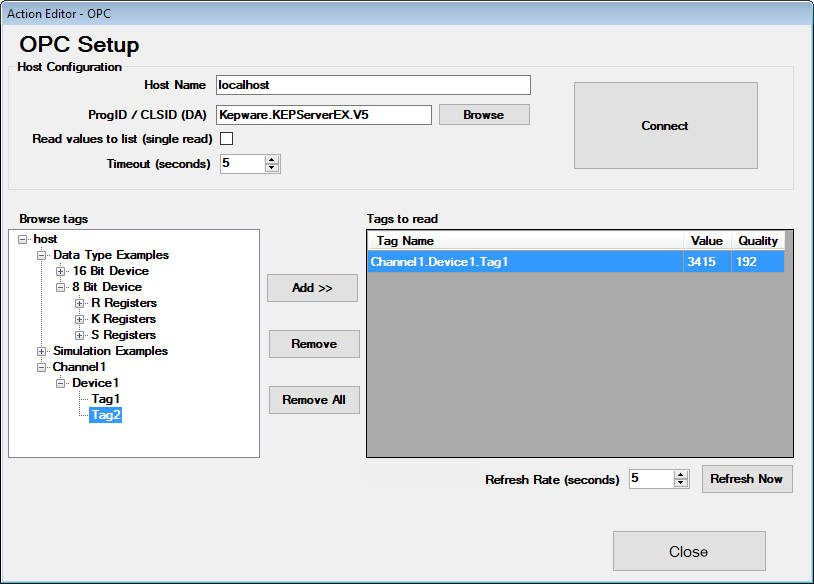Decrease Timeout seconds with down arrow
Viewport: 814px width, 584px height.
pos(272,168)
